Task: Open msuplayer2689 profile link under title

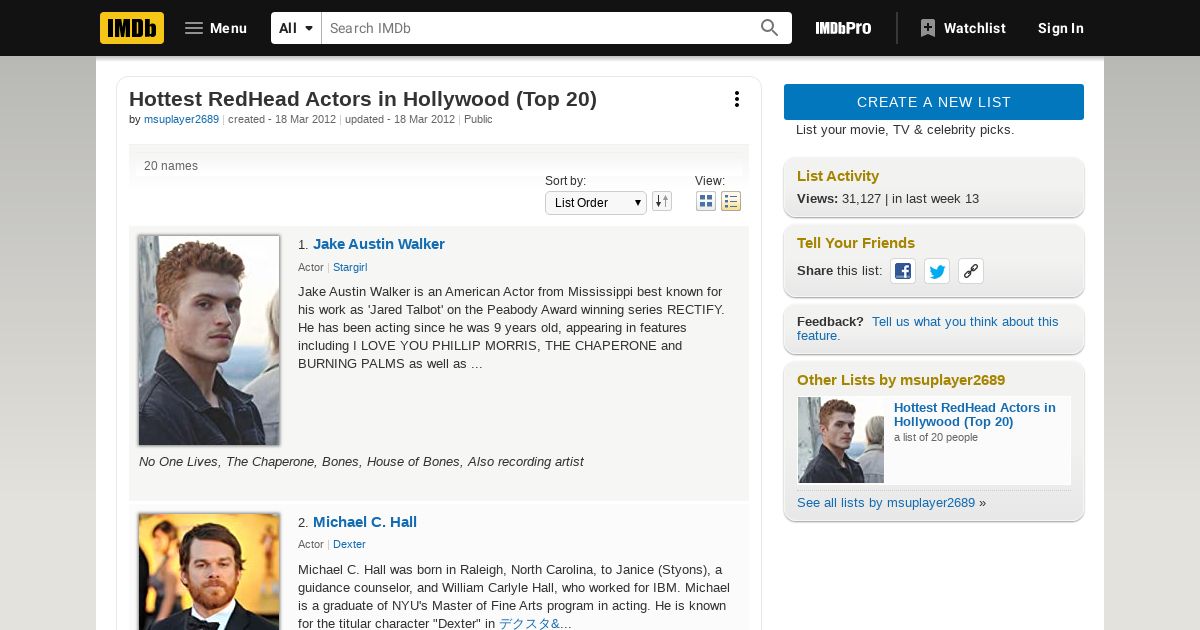Action: click(x=181, y=119)
